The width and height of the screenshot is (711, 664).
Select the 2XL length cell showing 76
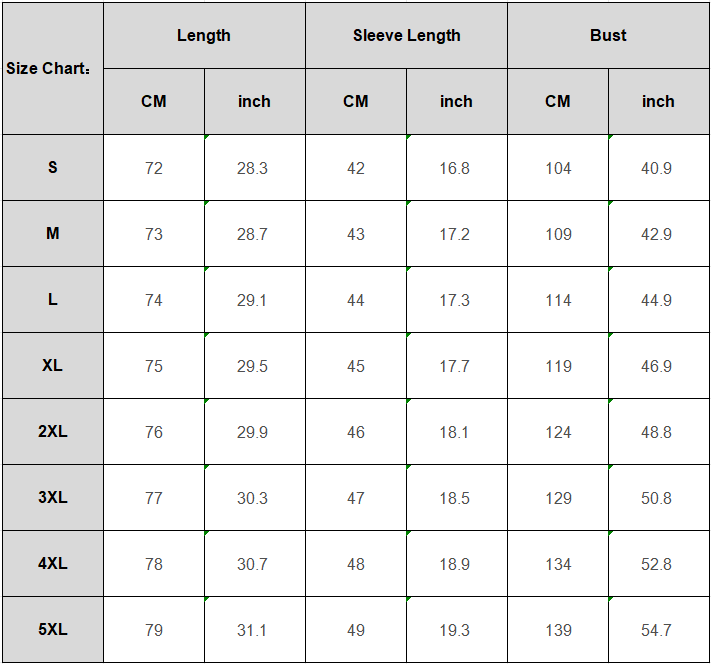[x=154, y=432]
